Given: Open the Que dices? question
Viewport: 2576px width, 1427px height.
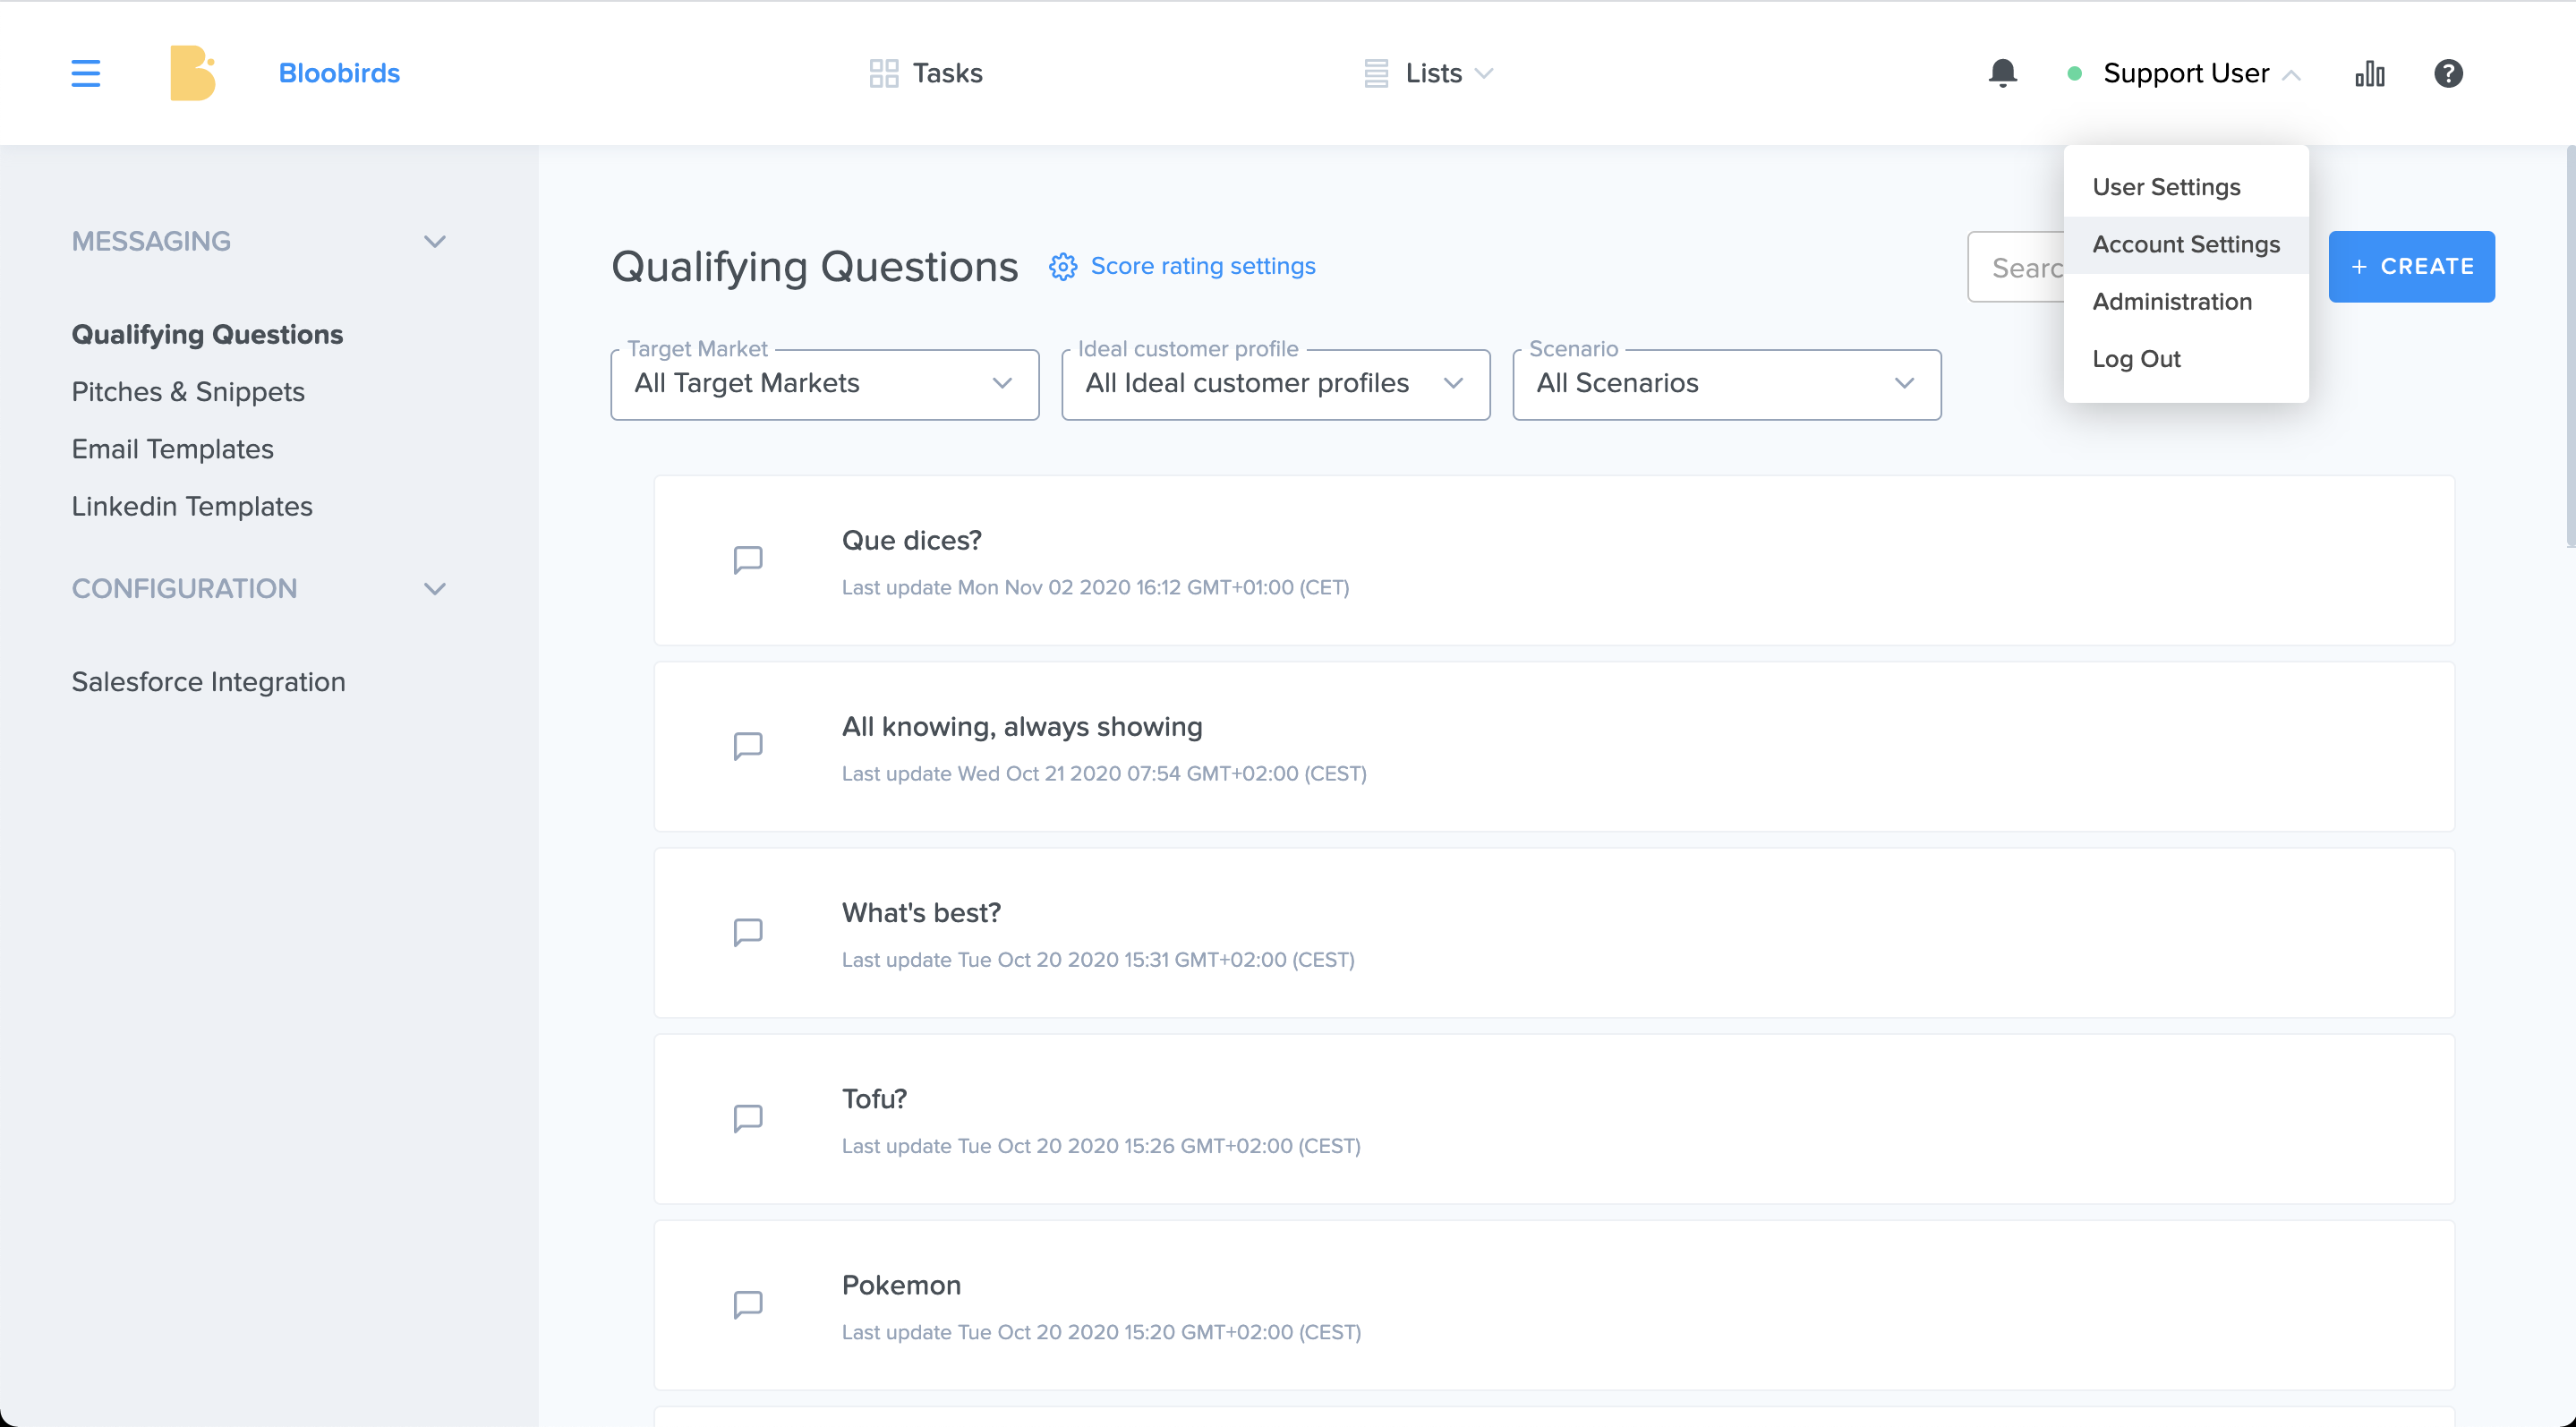Looking at the screenshot, I should pos(1554,560).
